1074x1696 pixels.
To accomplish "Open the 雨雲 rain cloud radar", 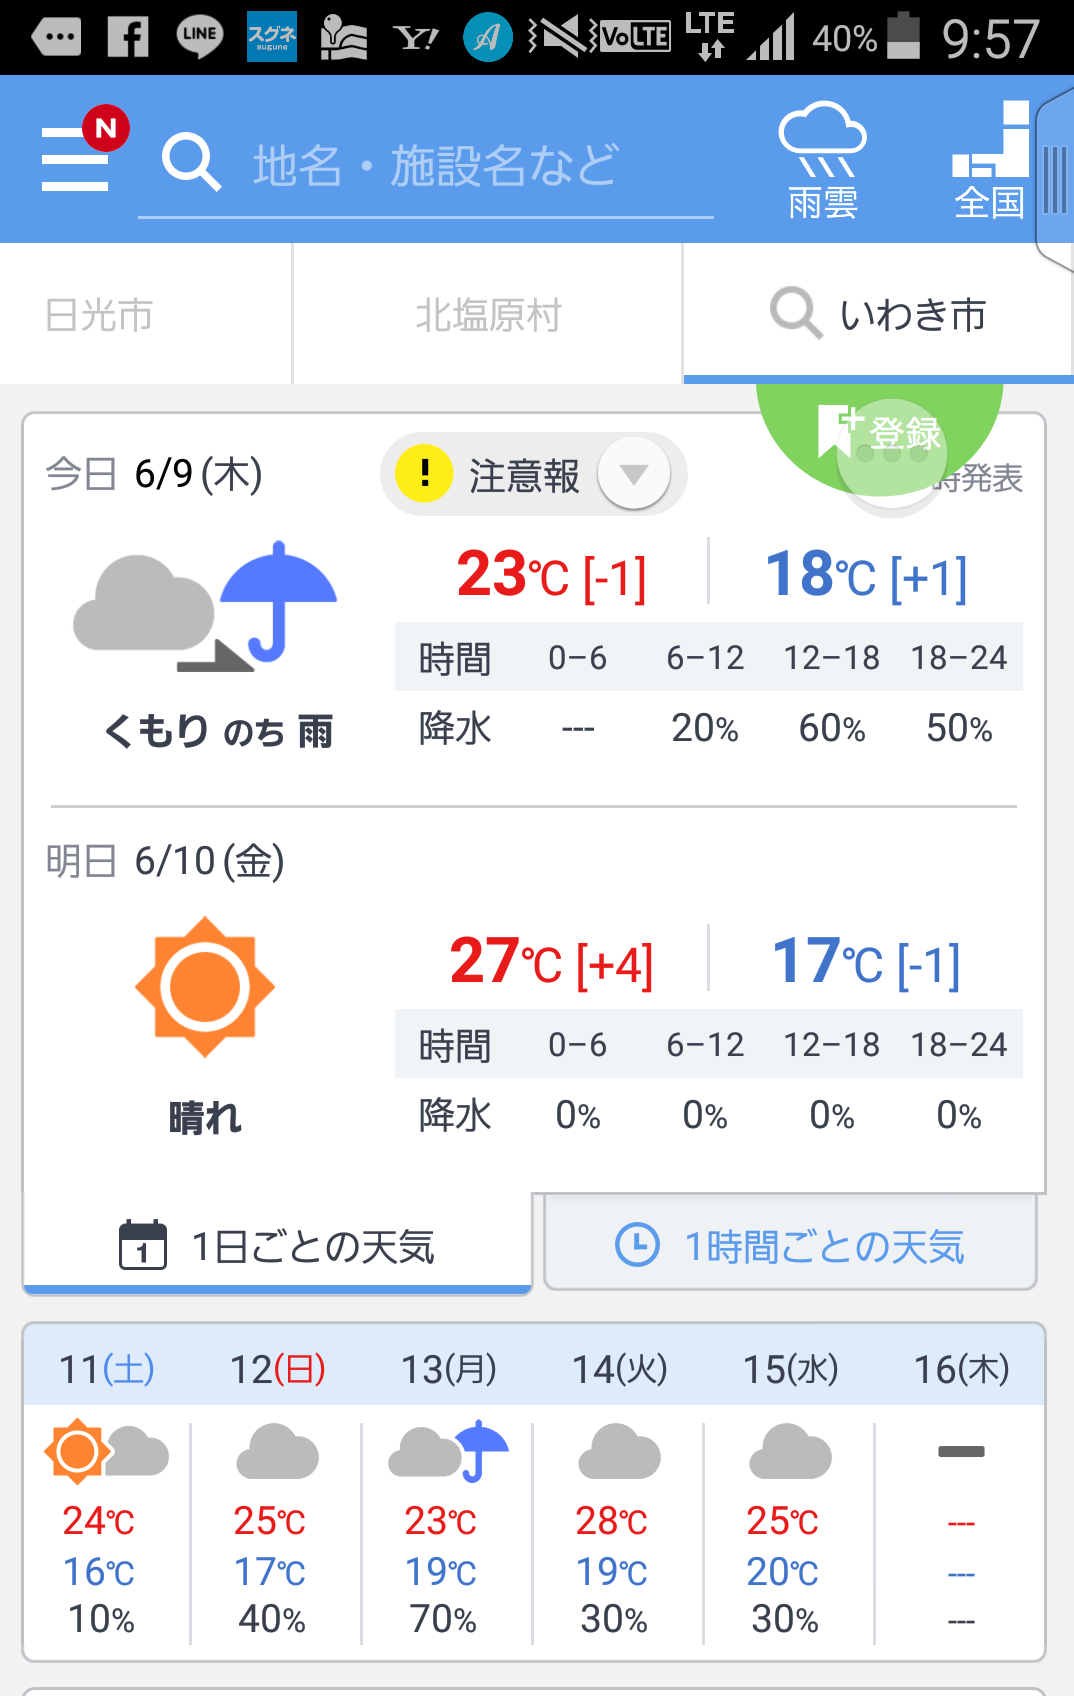I will click(822, 161).
